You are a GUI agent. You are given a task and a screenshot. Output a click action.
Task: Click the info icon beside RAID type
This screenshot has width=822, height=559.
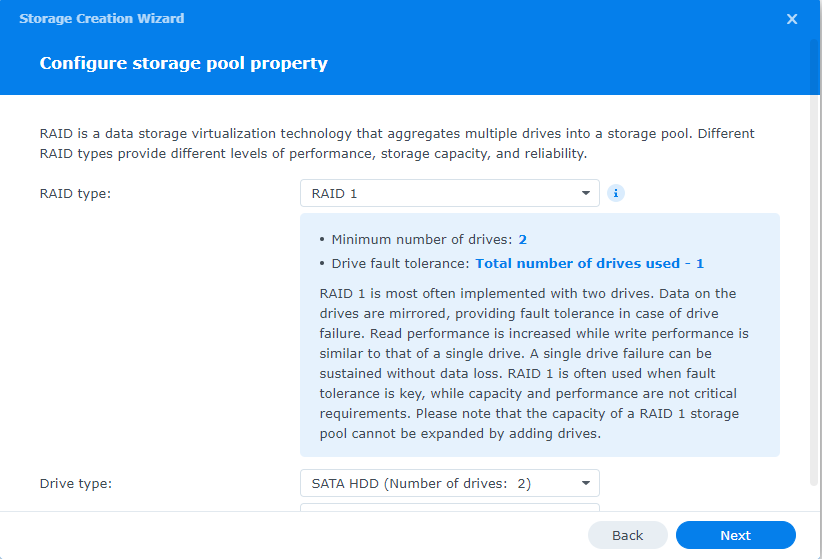pyautogui.click(x=616, y=193)
